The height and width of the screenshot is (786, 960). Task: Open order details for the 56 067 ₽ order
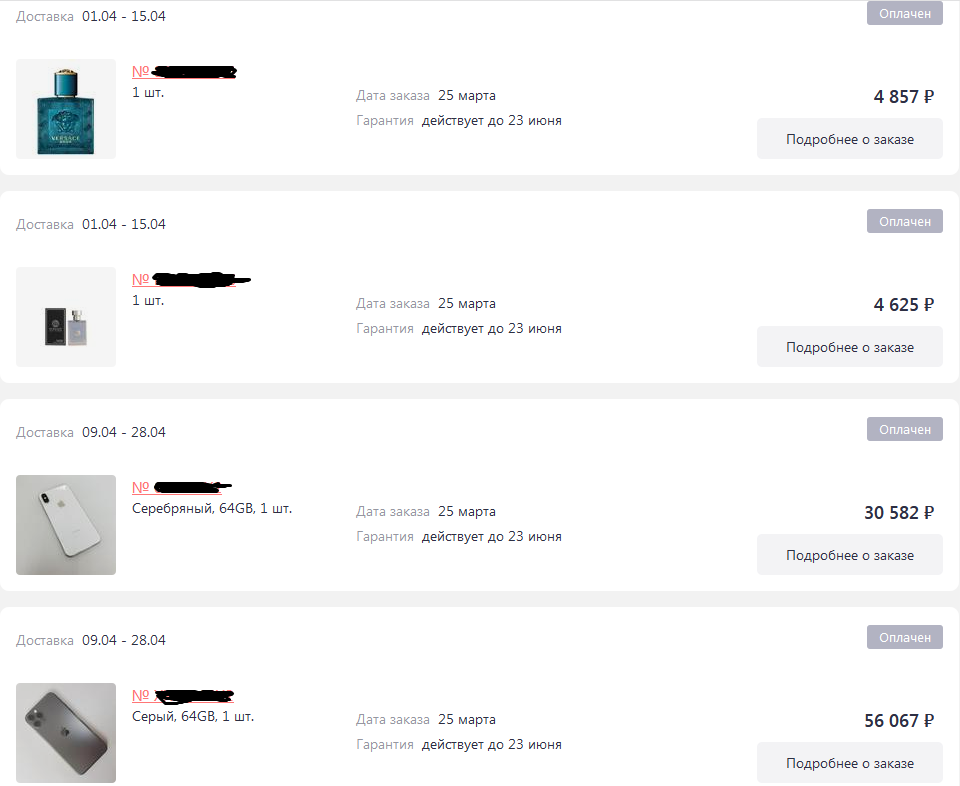pos(849,763)
